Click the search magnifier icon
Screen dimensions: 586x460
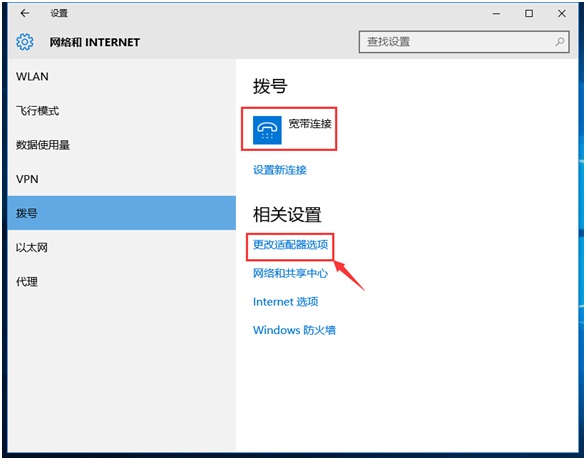pyautogui.click(x=559, y=41)
